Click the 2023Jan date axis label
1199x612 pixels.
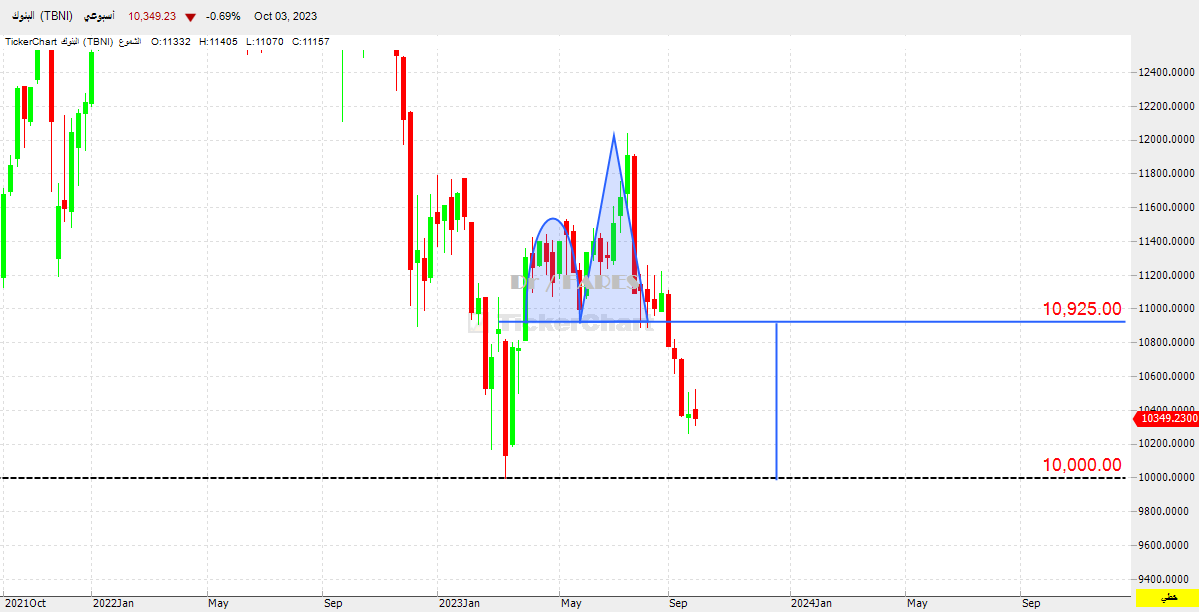pyautogui.click(x=459, y=604)
